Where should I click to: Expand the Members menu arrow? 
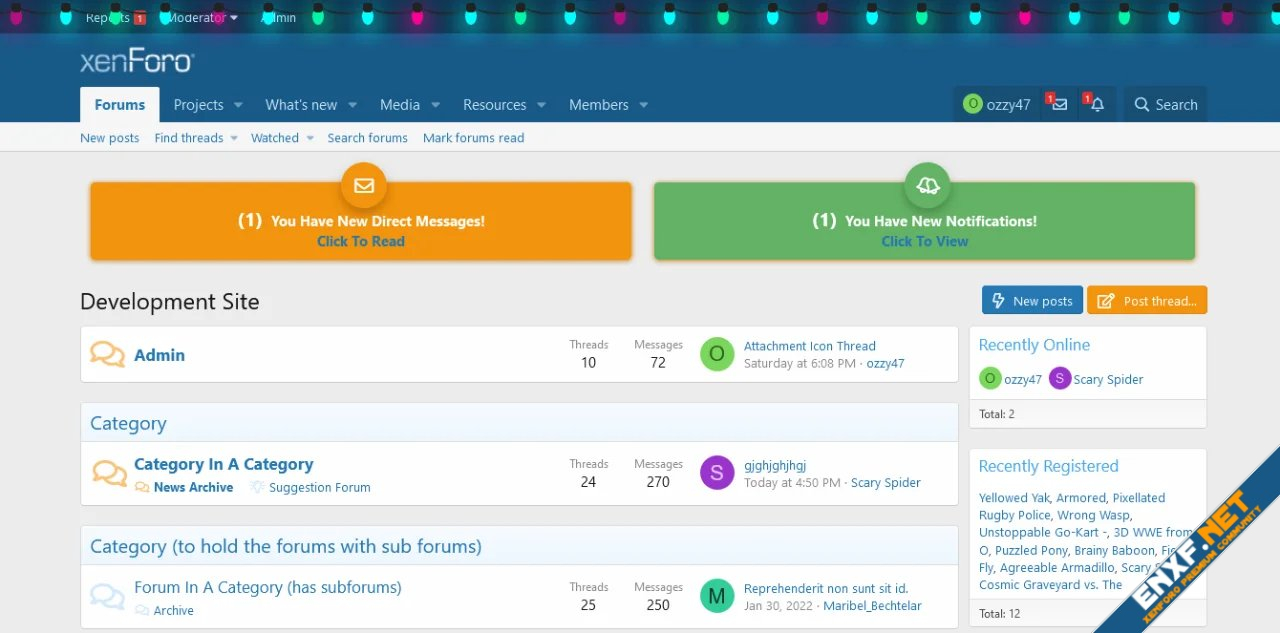tap(643, 105)
